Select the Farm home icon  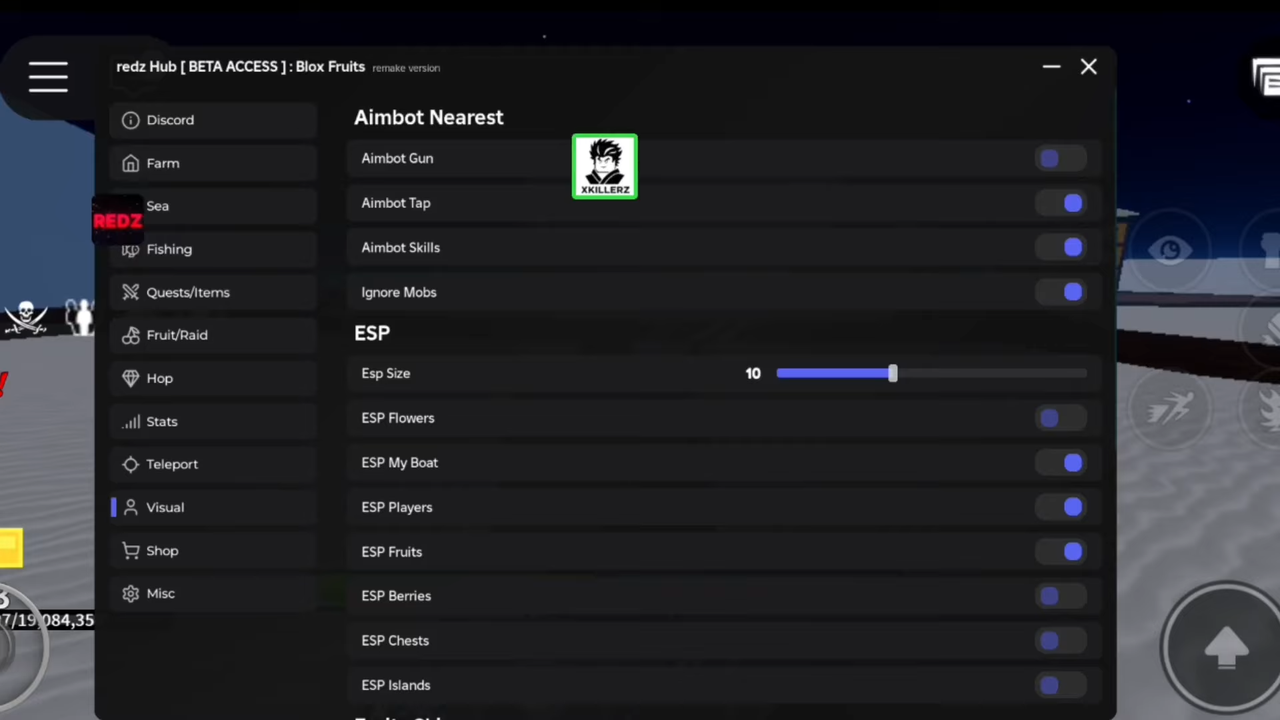pyautogui.click(x=130, y=163)
